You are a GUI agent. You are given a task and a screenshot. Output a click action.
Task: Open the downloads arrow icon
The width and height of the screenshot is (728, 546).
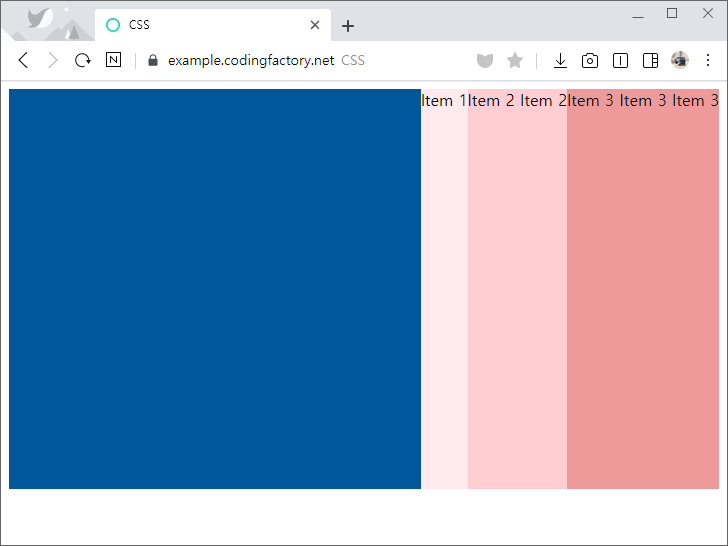click(x=560, y=60)
